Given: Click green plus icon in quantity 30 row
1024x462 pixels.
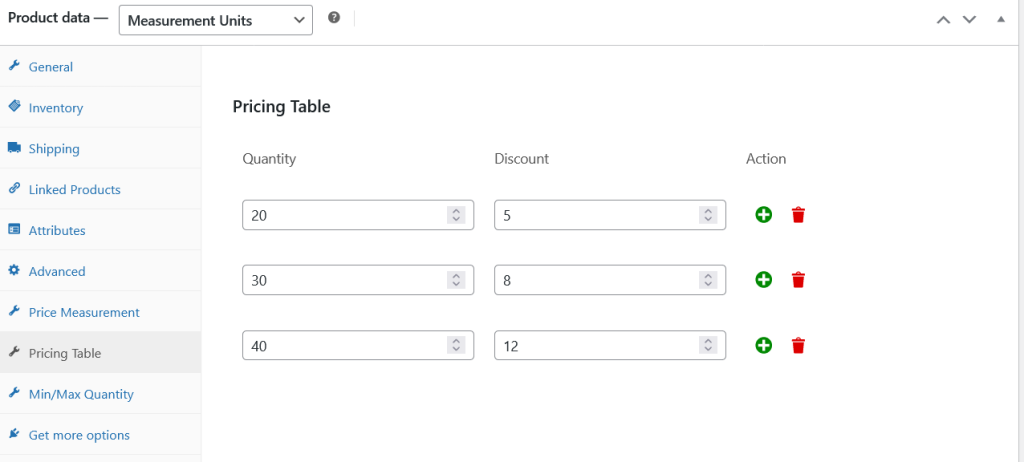Looking at the screenshot, I should click(763, 280).
